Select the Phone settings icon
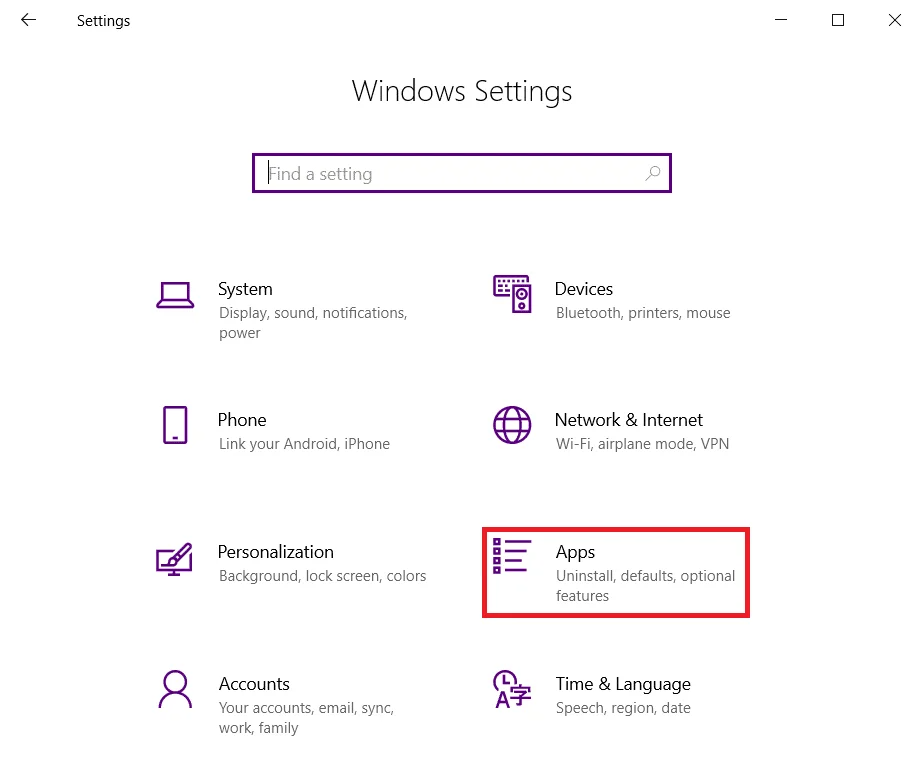The image size is (916, 759). pos(176,426)
